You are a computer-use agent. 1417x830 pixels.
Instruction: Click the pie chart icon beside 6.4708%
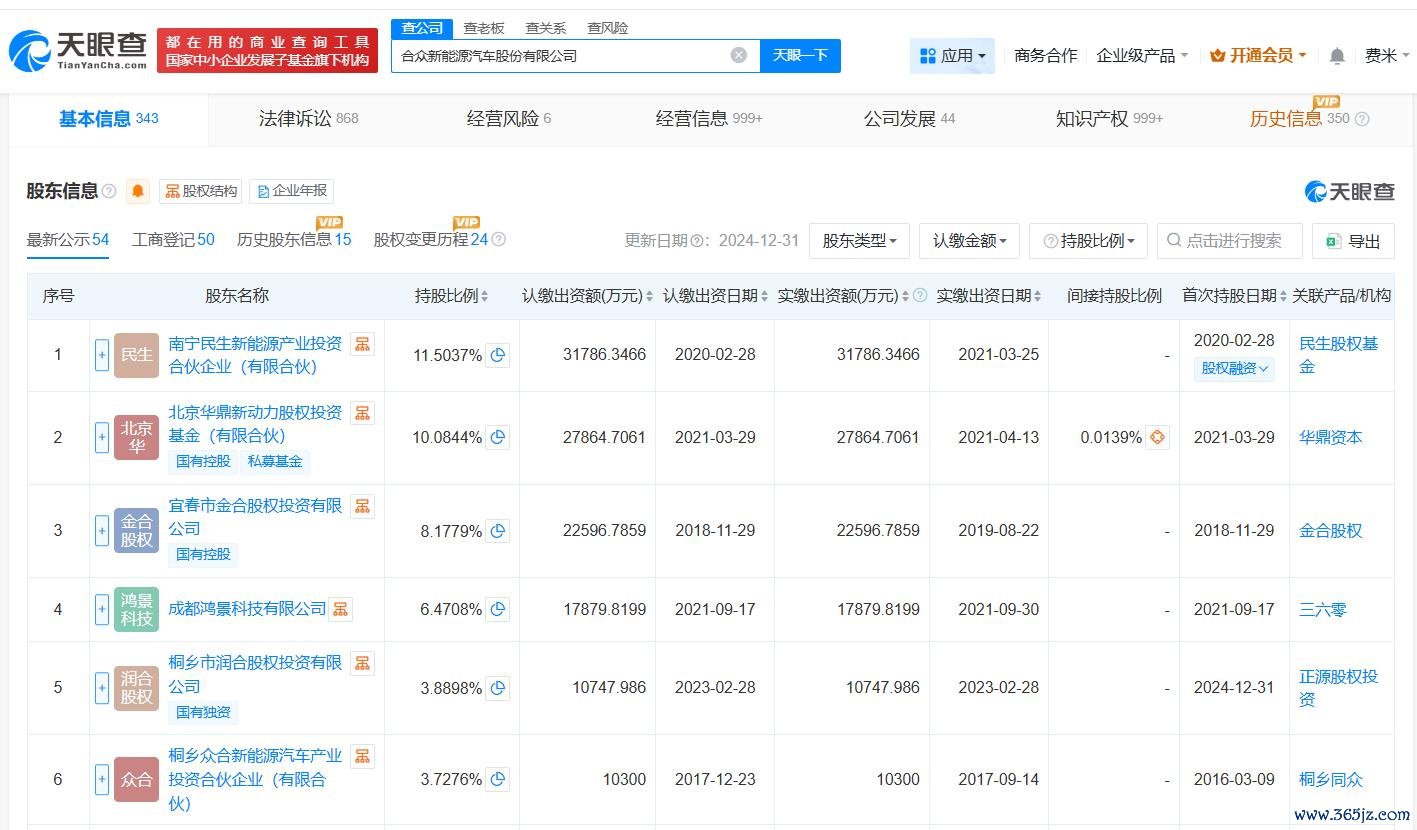[498, 609]
